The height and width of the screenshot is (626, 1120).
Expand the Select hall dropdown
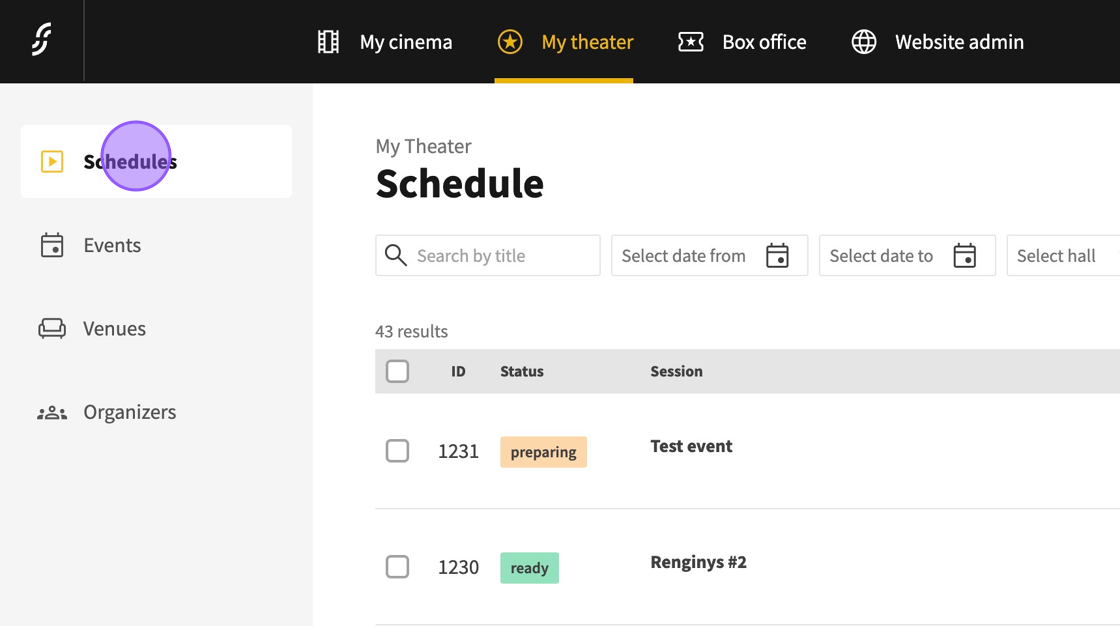pos(1062,256)
